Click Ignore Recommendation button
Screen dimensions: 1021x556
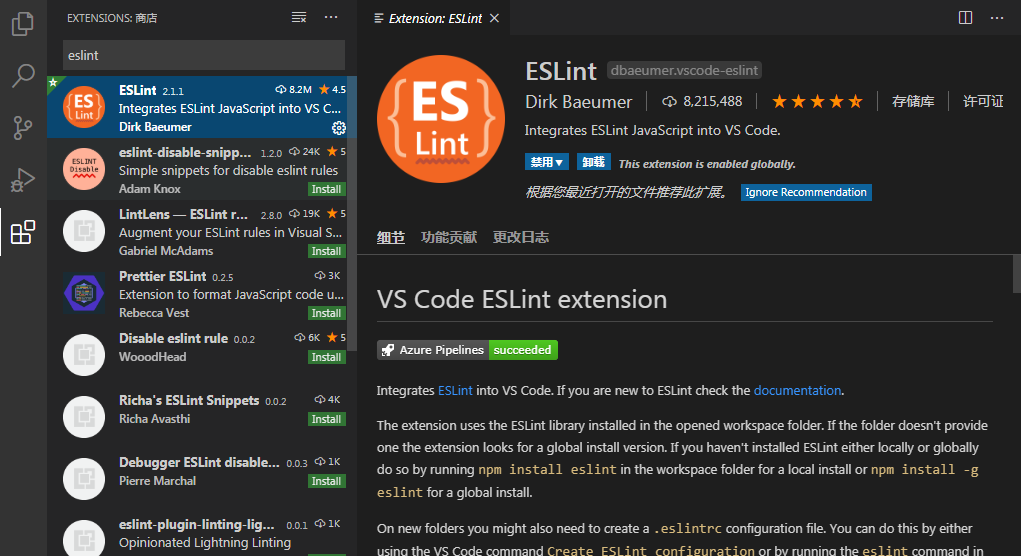(806, 192)
